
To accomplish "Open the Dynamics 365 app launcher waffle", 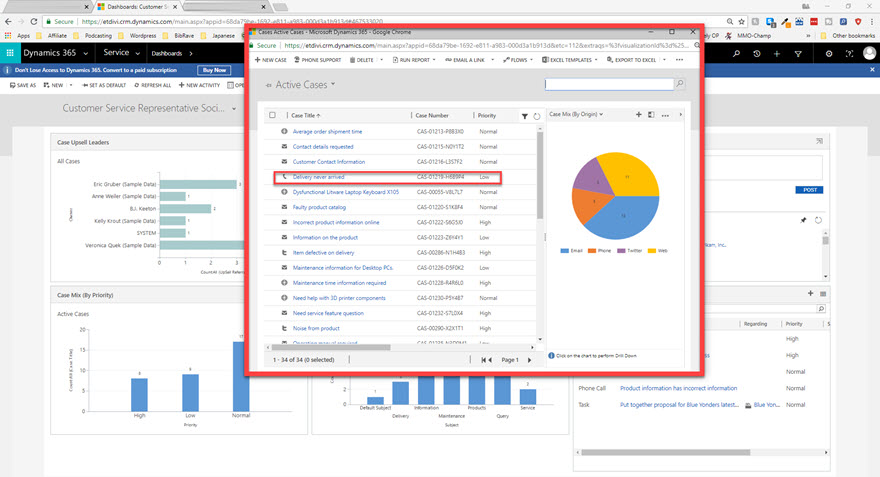I will (10, 53).
